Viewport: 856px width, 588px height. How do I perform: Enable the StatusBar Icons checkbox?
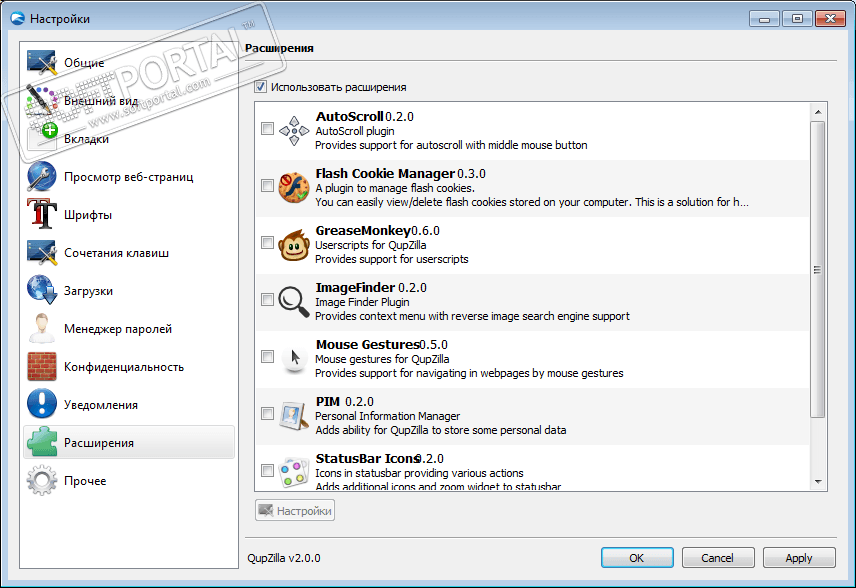pyautogui.click(x=267, y=470)
